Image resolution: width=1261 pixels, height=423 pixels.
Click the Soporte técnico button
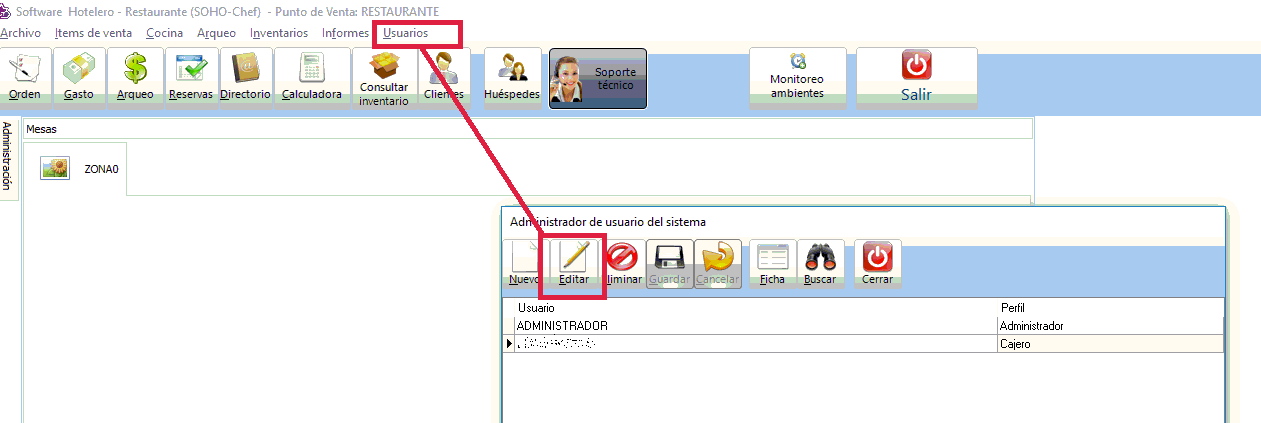click(598, 78)
